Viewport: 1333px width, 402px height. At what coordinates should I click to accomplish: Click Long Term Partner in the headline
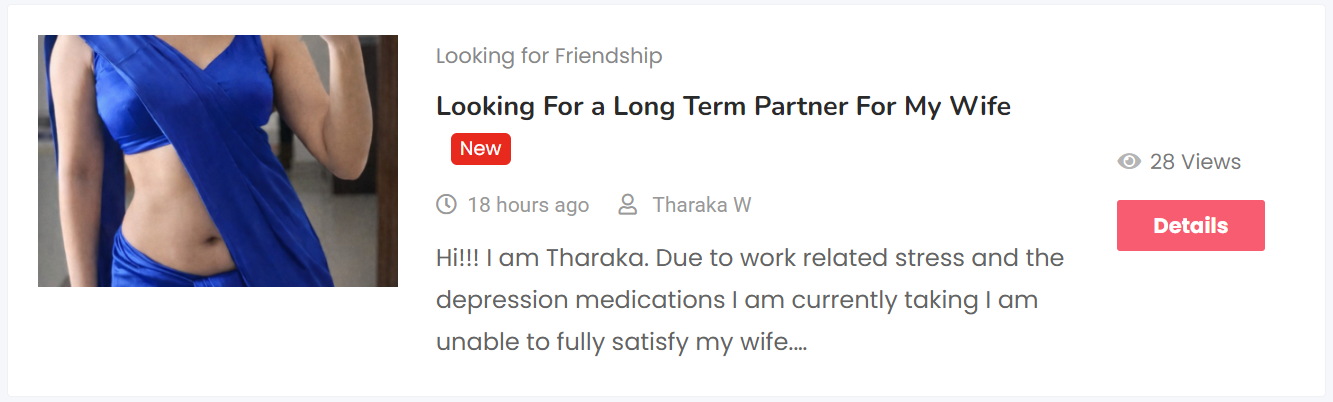coord(730,106)
